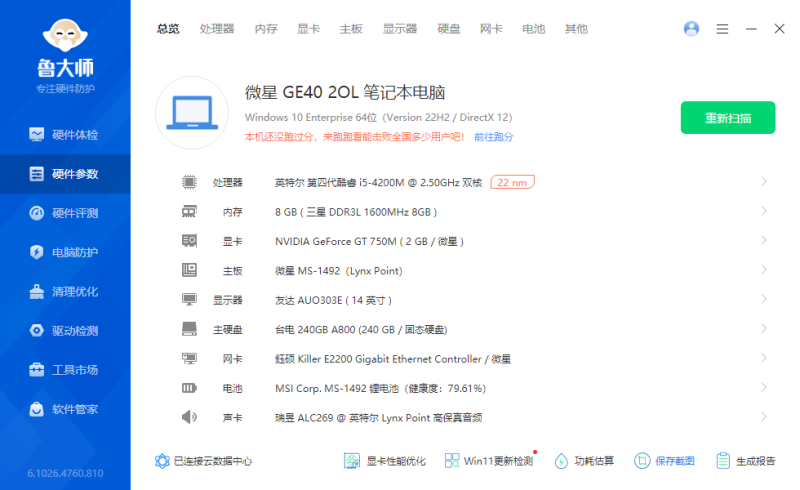Click 友达 AUO303E display text
This screenshot has height=490, width=800.
click(333, 300)
